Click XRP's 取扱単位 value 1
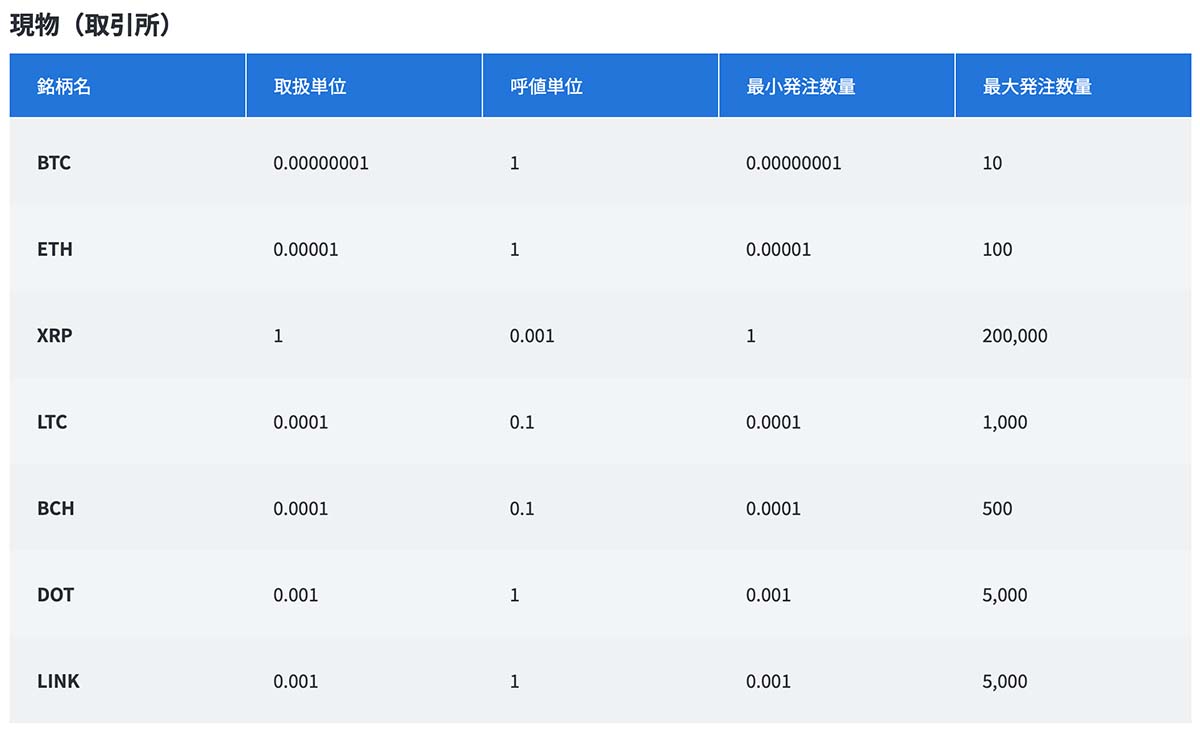 click(278, 336)
